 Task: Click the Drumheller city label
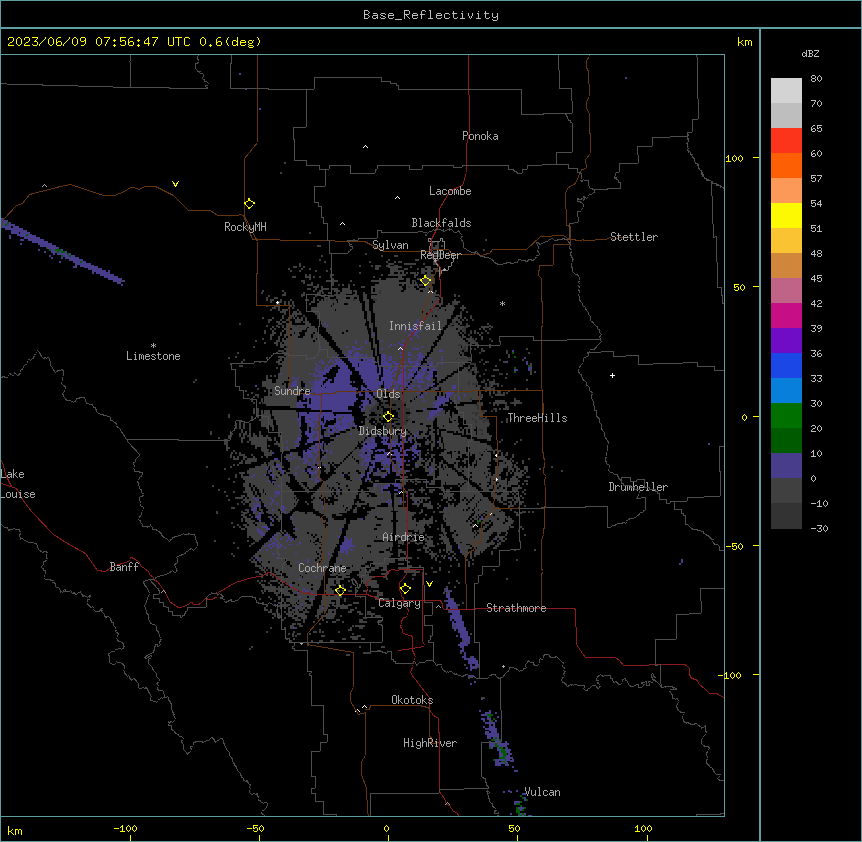click(x=638, y=487)
